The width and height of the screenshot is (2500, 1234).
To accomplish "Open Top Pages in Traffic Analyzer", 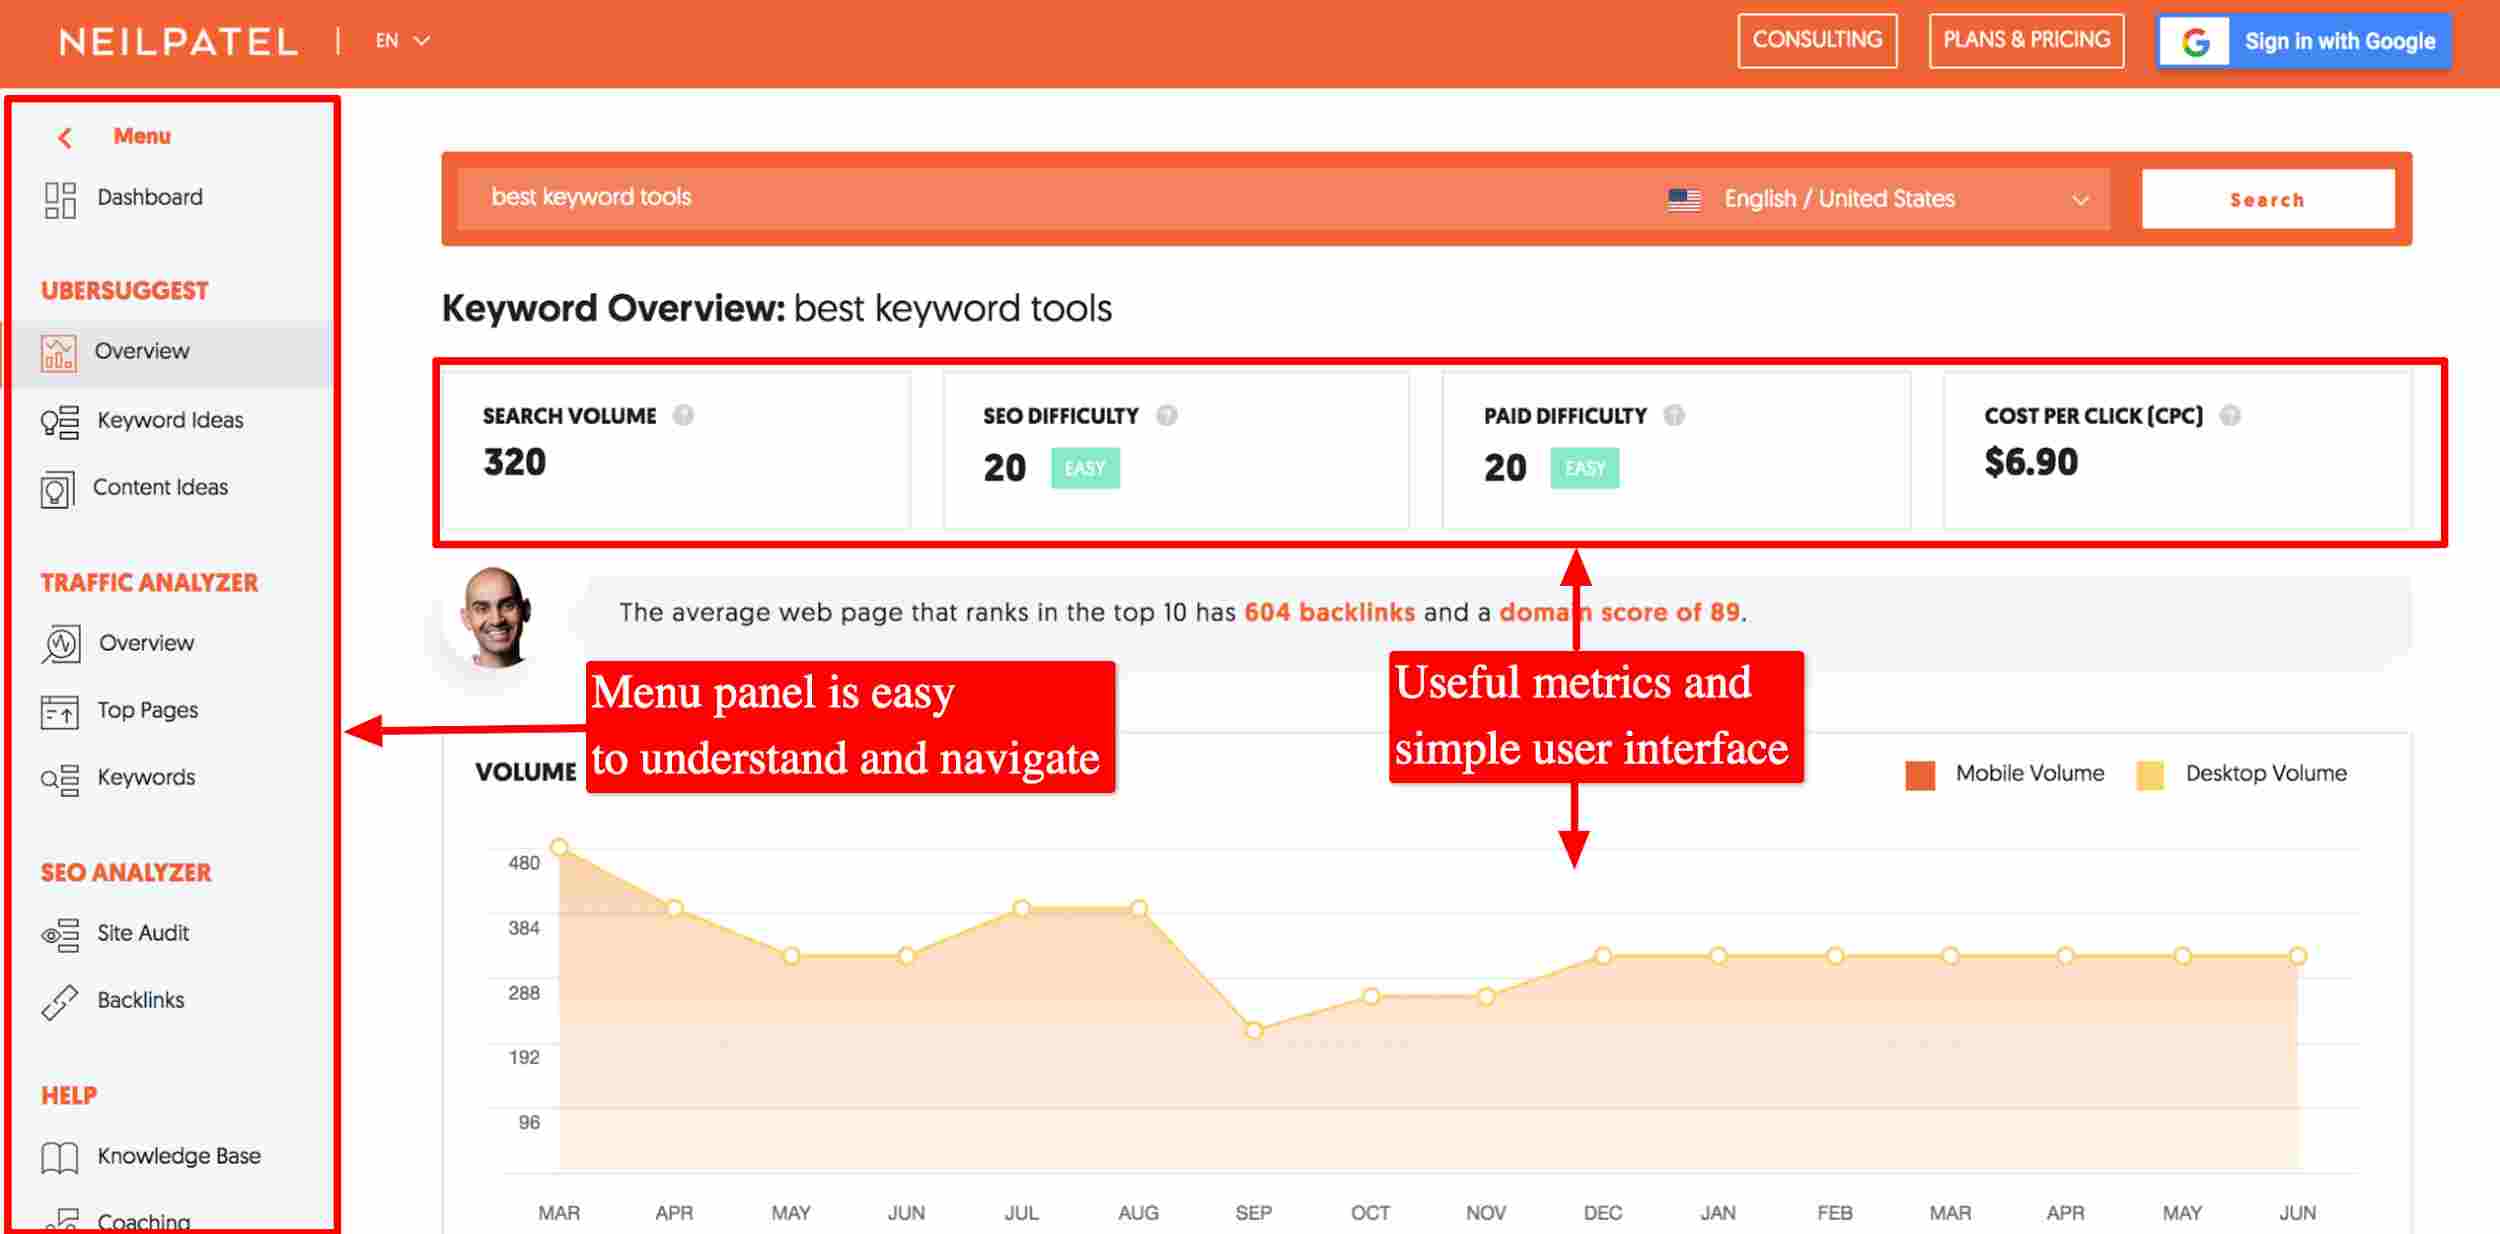I will [x=148, y=710].
